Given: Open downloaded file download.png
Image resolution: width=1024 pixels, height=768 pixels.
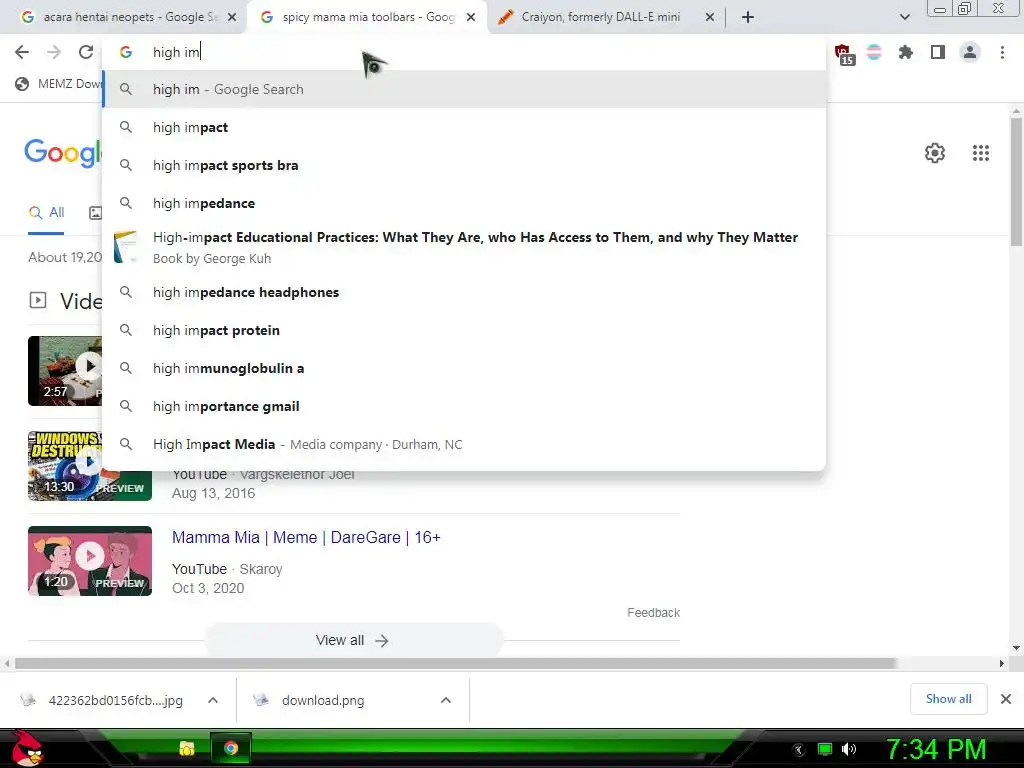Looking at the screenshot, I should pyautogui.click(x=309, y=700).
